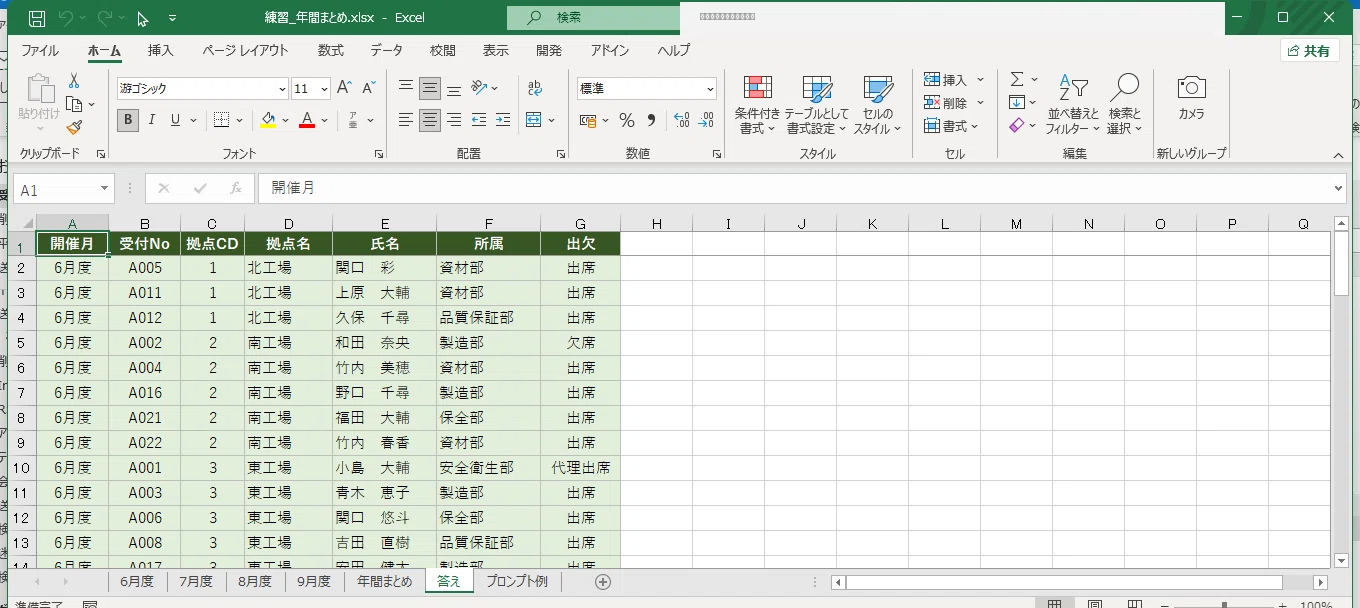Toggle Align Right
The height and width of the screenshot is (608, 1360).
coord(454,120)
